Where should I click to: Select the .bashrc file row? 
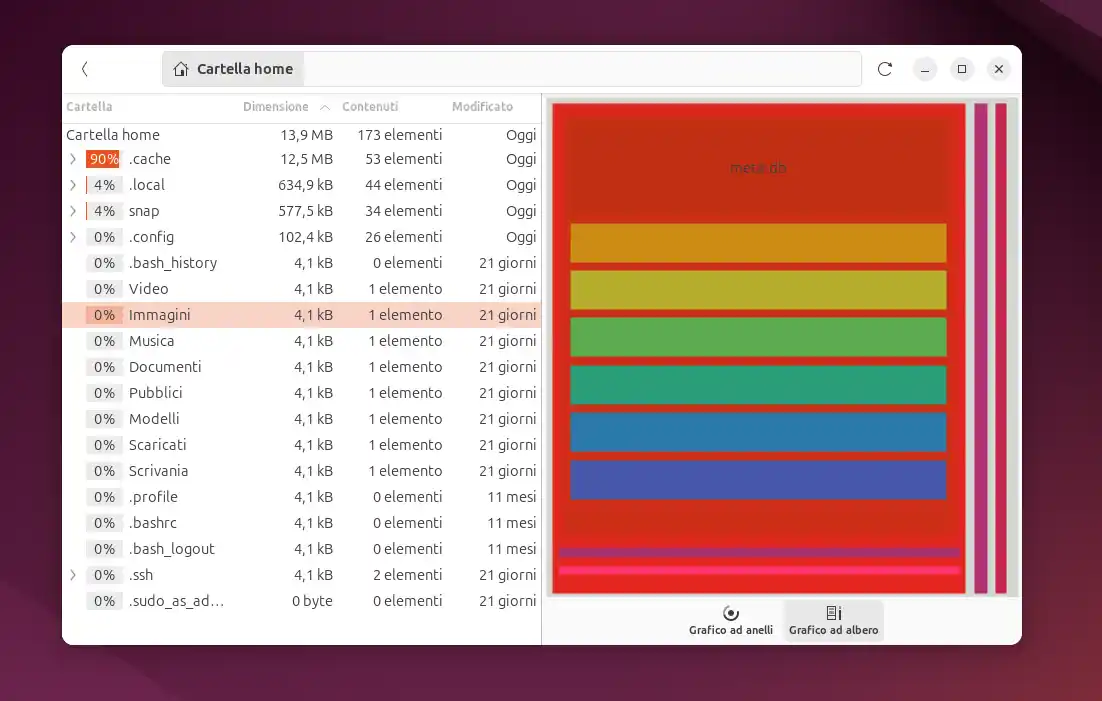(302, 523)
